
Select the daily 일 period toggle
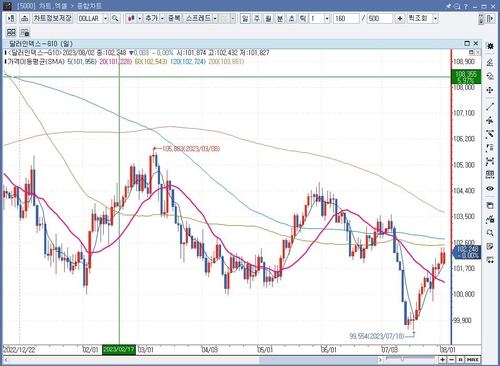(245, 19)
